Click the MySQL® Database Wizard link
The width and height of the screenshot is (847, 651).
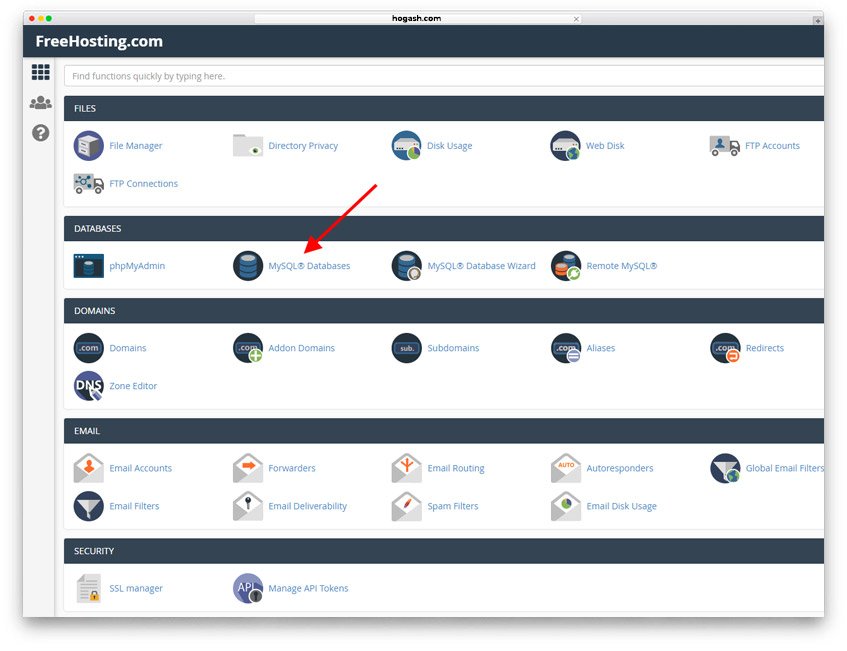(x=481, y=266)
